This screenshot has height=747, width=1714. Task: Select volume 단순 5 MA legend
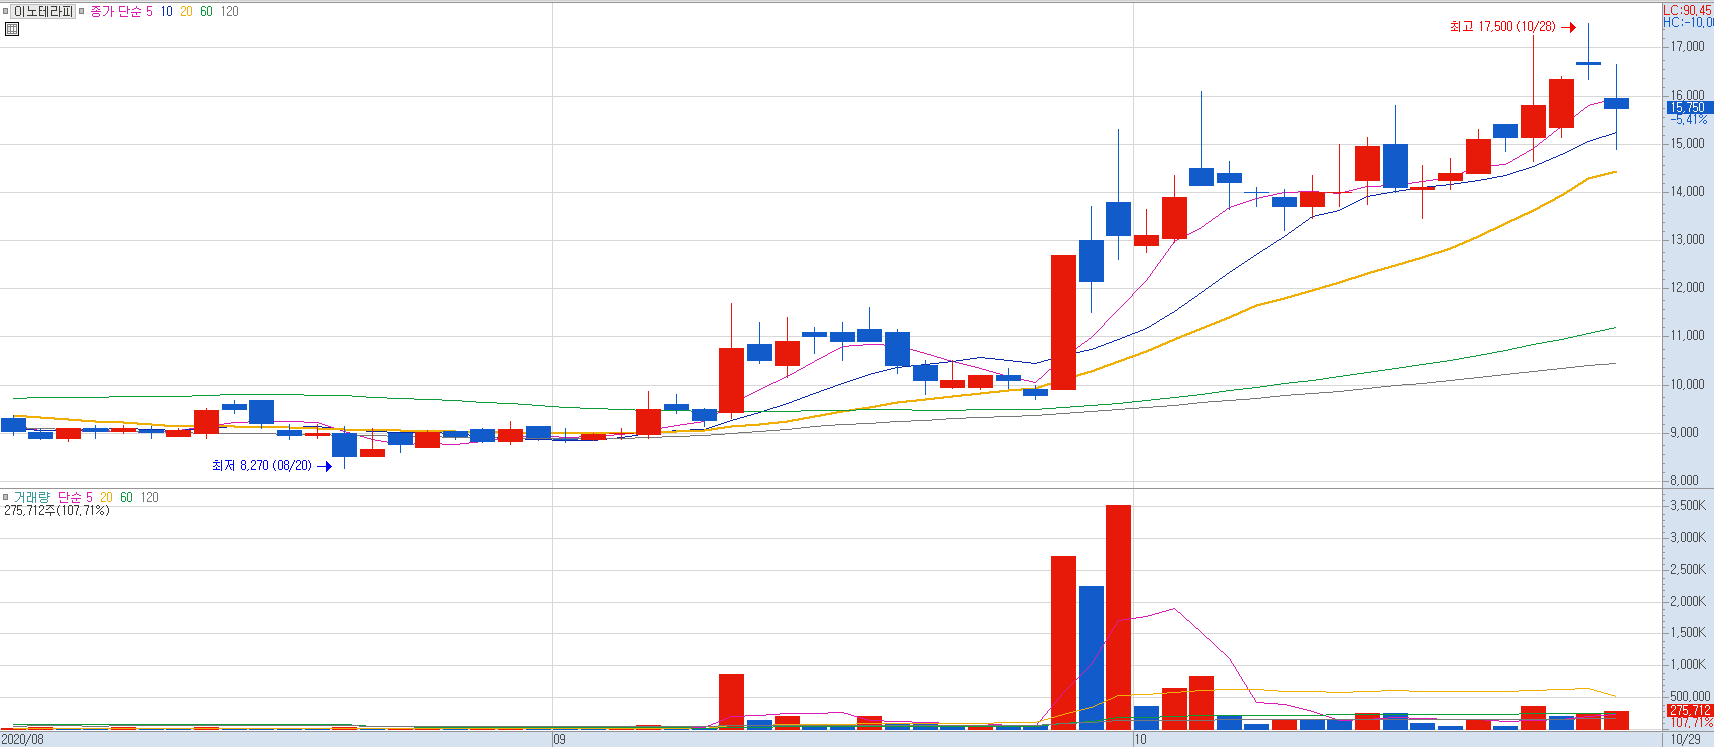pos(75,497)
